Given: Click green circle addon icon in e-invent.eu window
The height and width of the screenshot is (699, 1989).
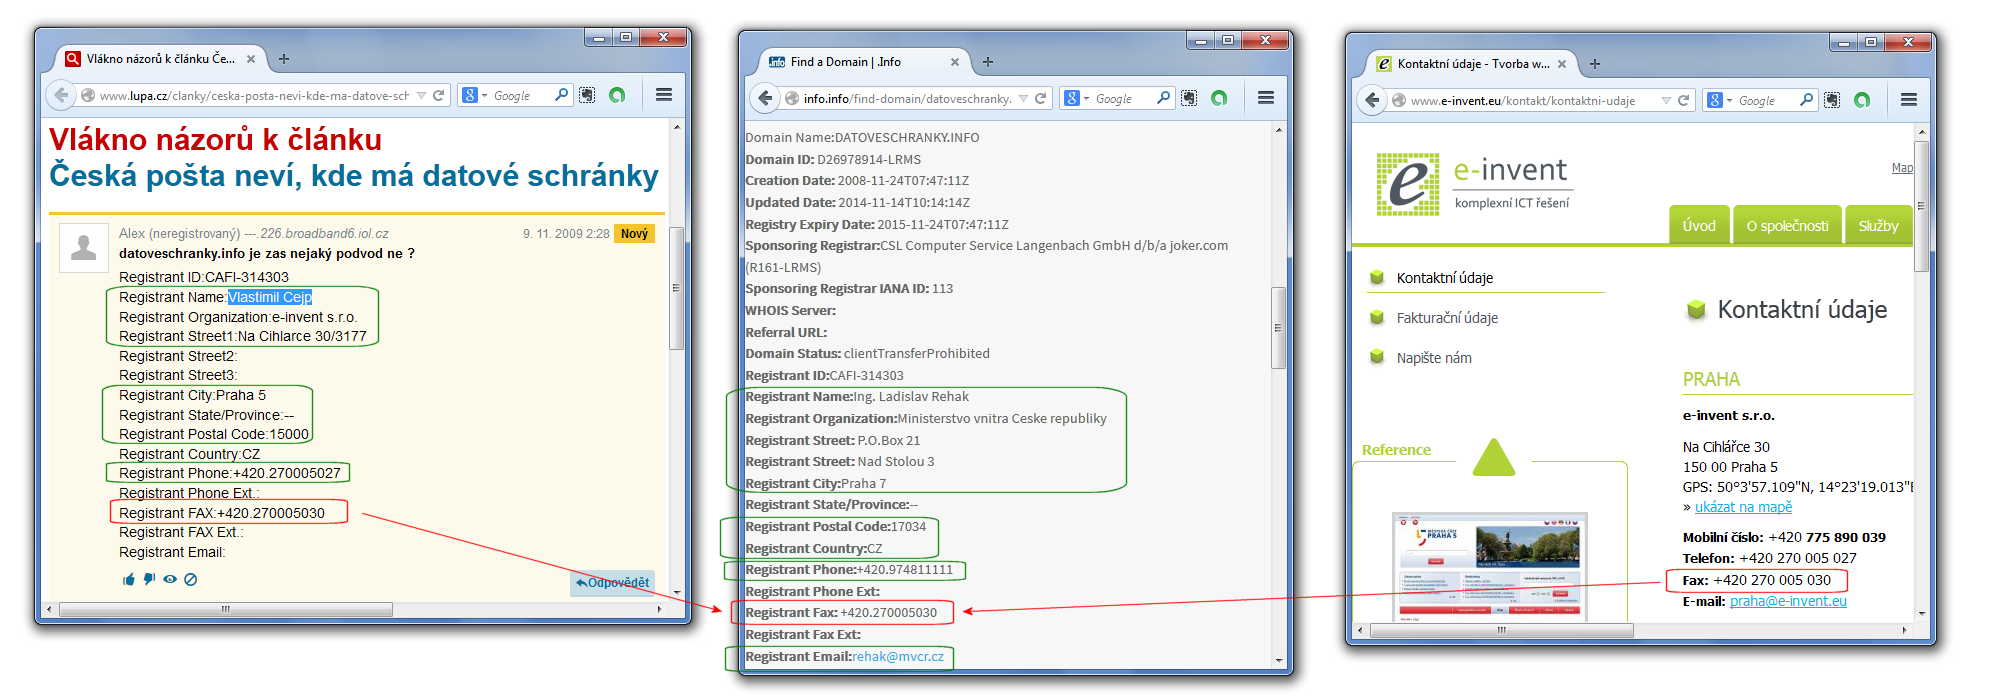Looking at the screenshot, I should (1862, 100).
